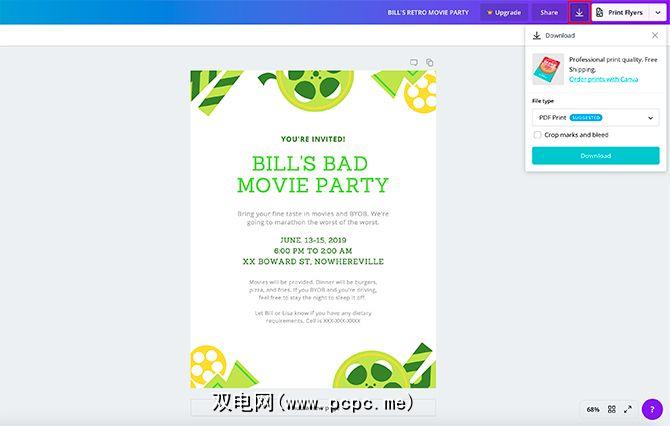Open the Share button
Image resolution: width=670 pixels, height=426 pixels.
[549, 12]
